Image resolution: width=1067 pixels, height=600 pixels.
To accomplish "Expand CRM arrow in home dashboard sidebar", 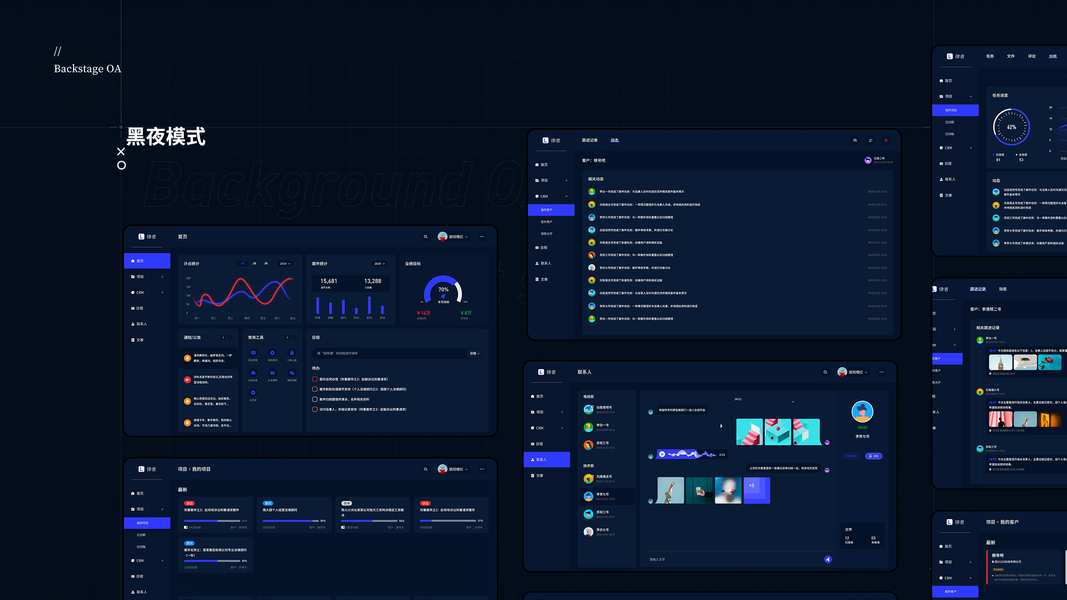I will pos(162,293).
